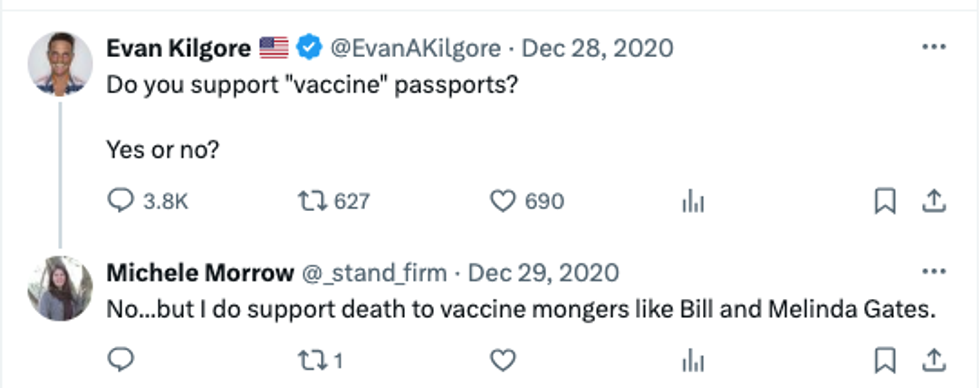This screenshot has width=980, height=388.
Task: Share Michele Morrow's reply
Action: pyautogui.click(x=932, y=361)
